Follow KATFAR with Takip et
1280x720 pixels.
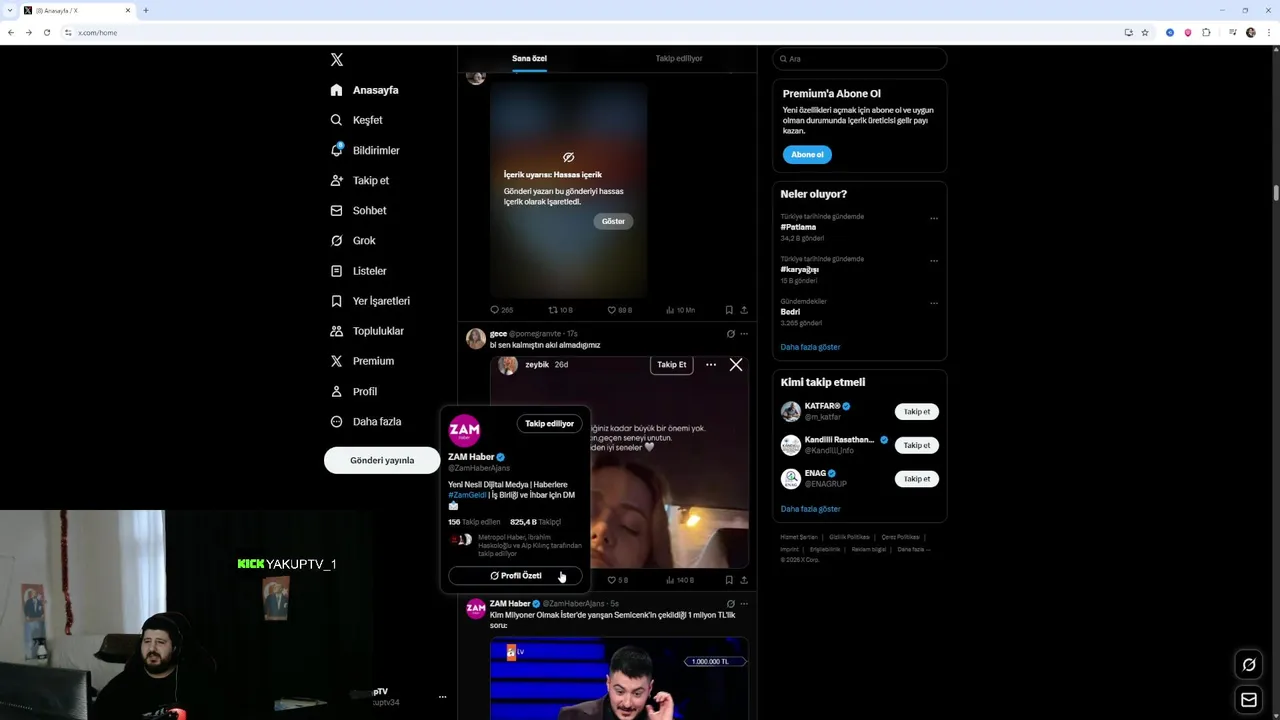[x=916, y=412]
